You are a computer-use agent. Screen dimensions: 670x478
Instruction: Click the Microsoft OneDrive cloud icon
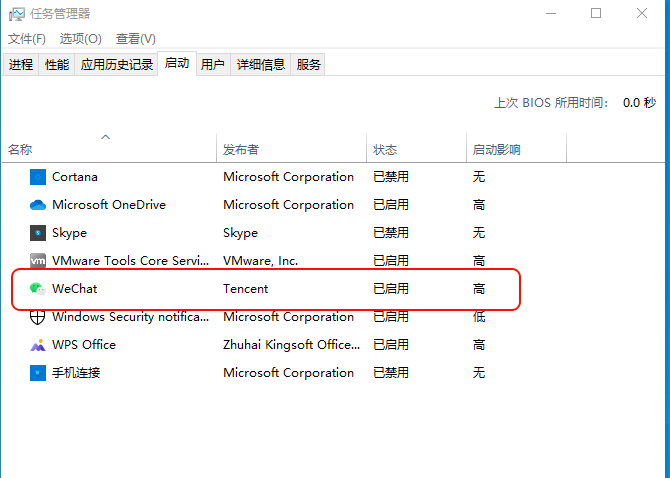38,205
